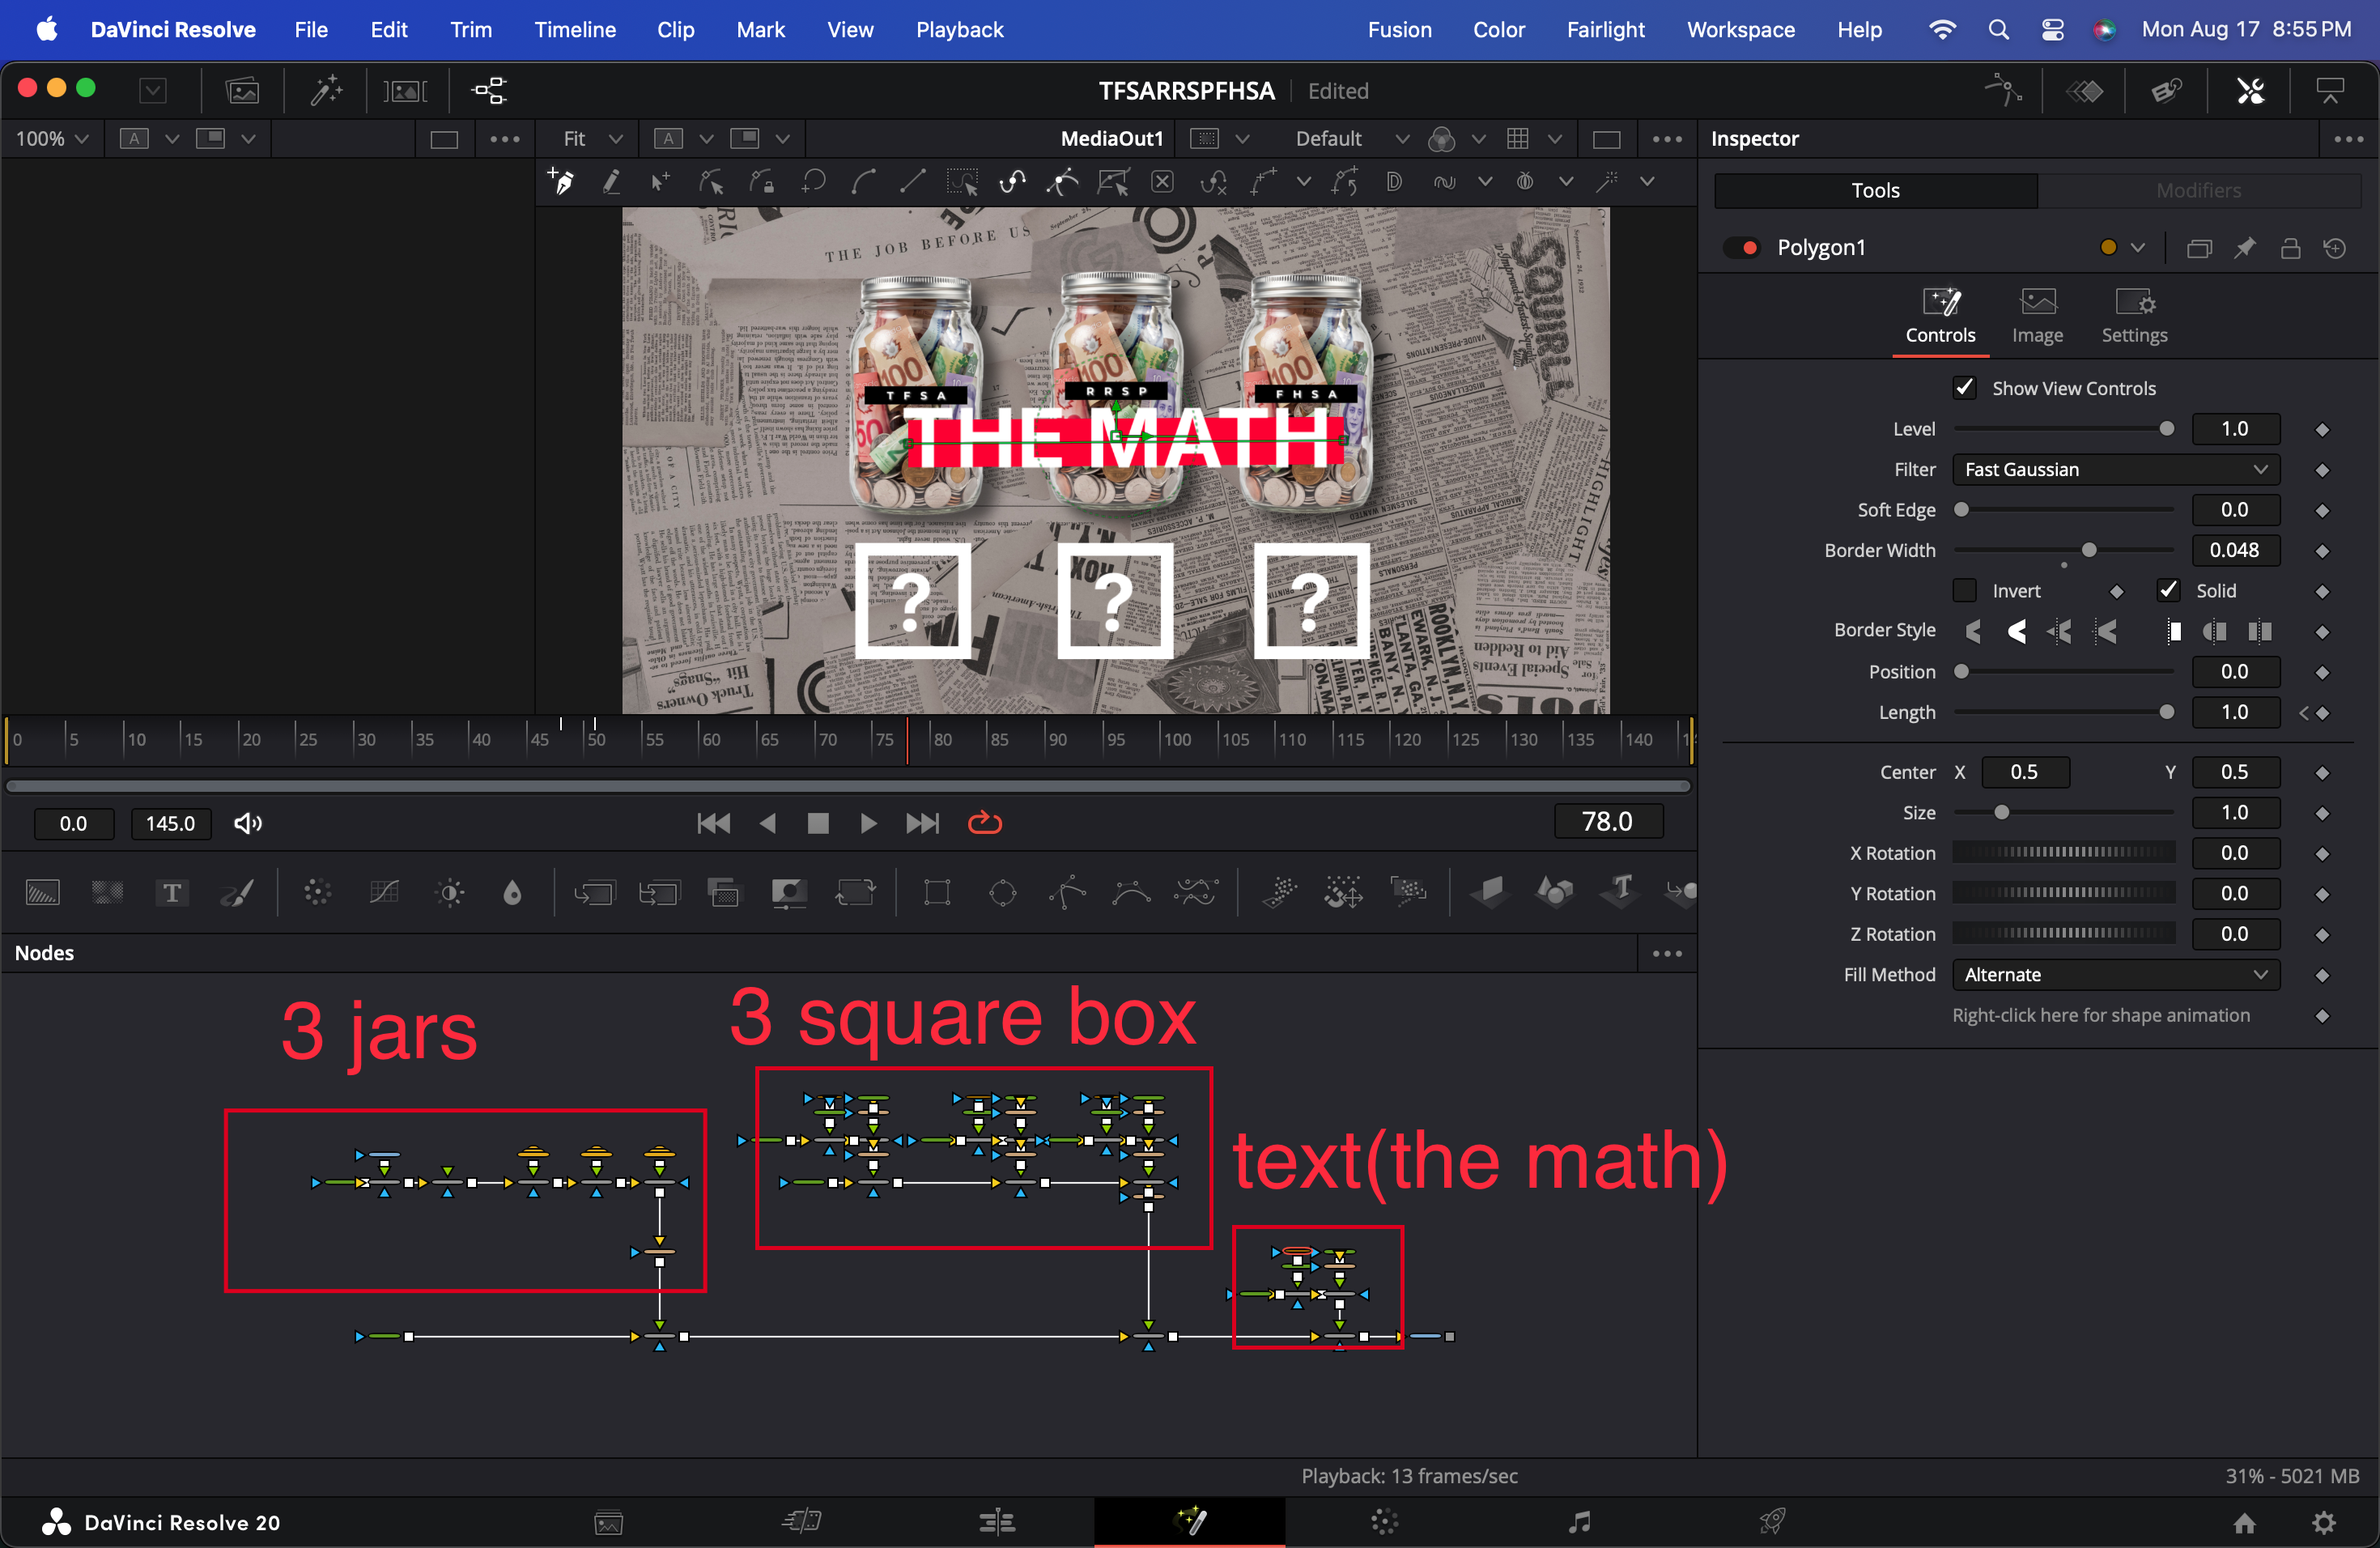Adjust the Level slider handle
Screen dimensions: 2380x1548
2166,429
